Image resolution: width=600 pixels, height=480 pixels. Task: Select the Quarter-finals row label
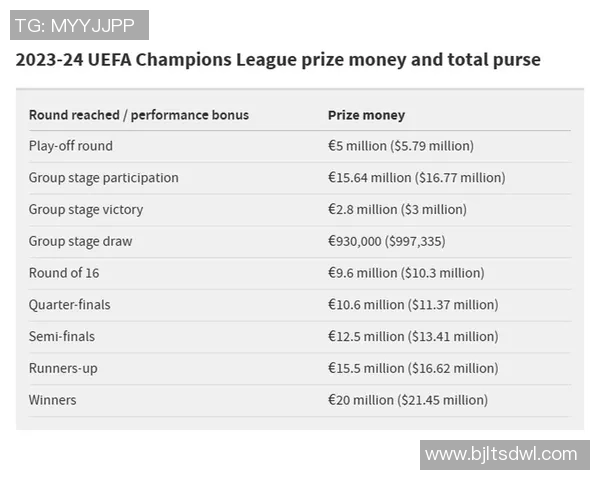pos(69,305)
